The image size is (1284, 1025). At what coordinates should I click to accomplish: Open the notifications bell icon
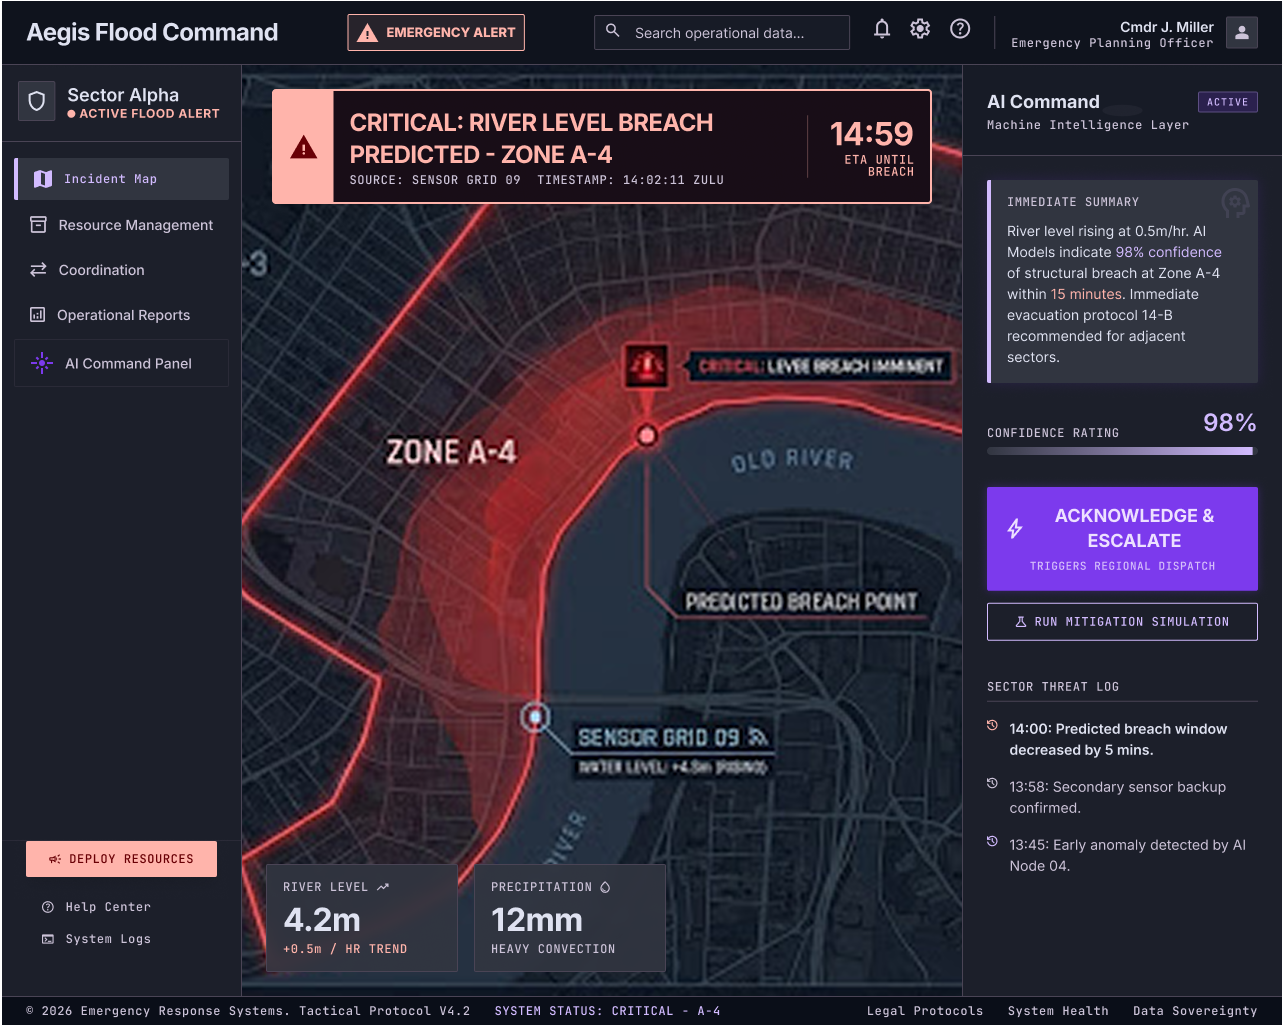882,29
